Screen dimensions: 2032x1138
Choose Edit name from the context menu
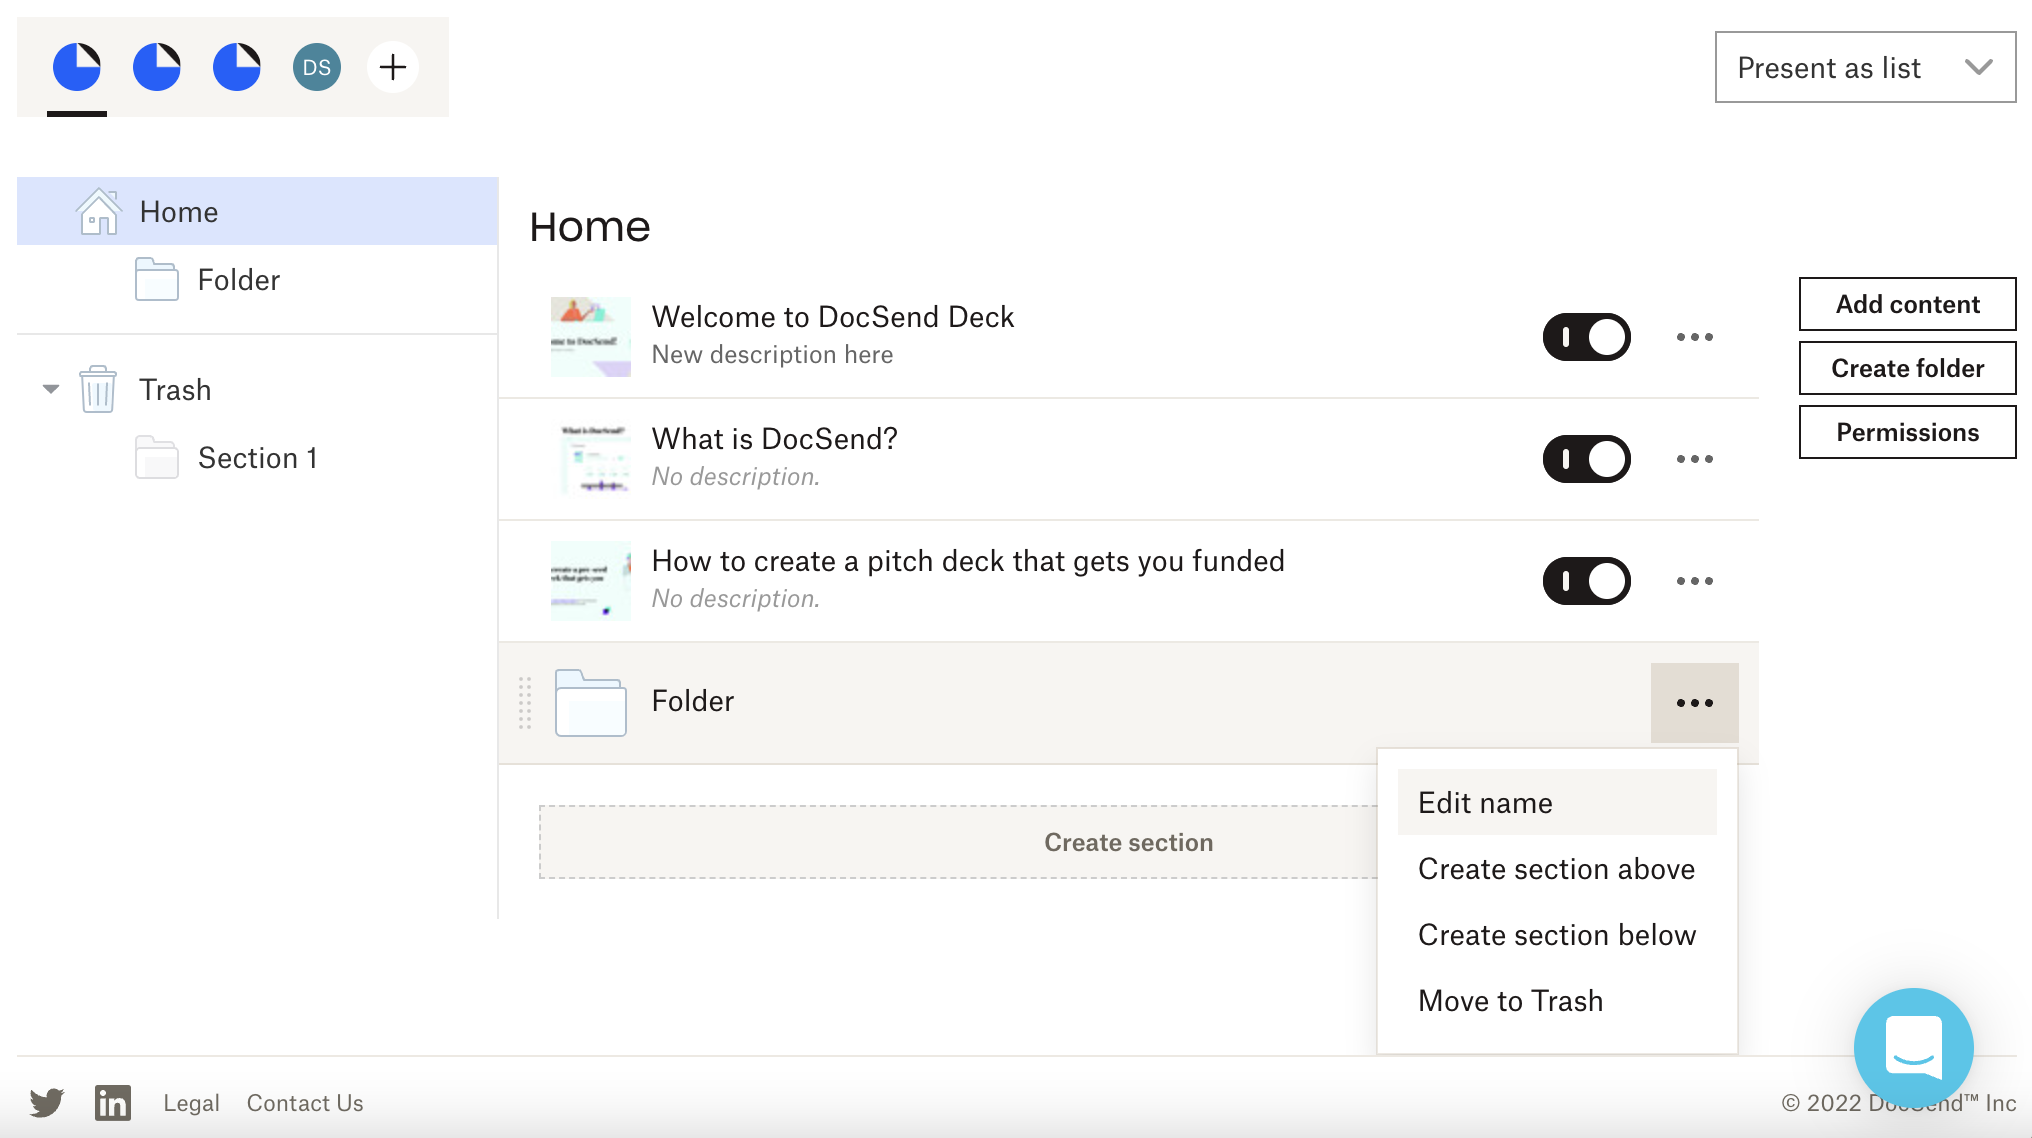click(x=1557, y=803)
